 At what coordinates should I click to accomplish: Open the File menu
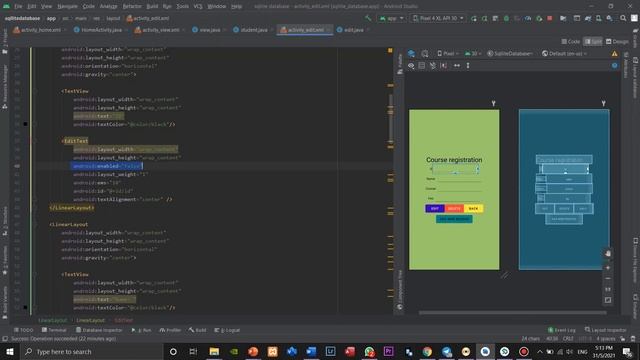[18, 6]
